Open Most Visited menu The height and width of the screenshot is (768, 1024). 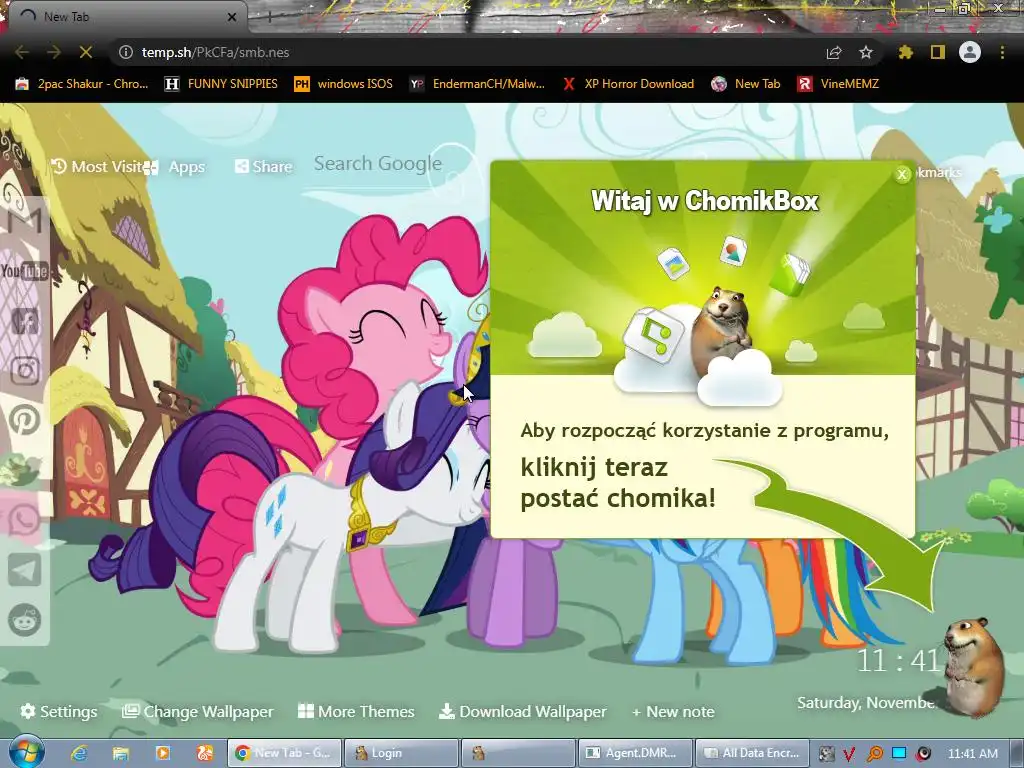pyautogui.click(x=96, y=167)
